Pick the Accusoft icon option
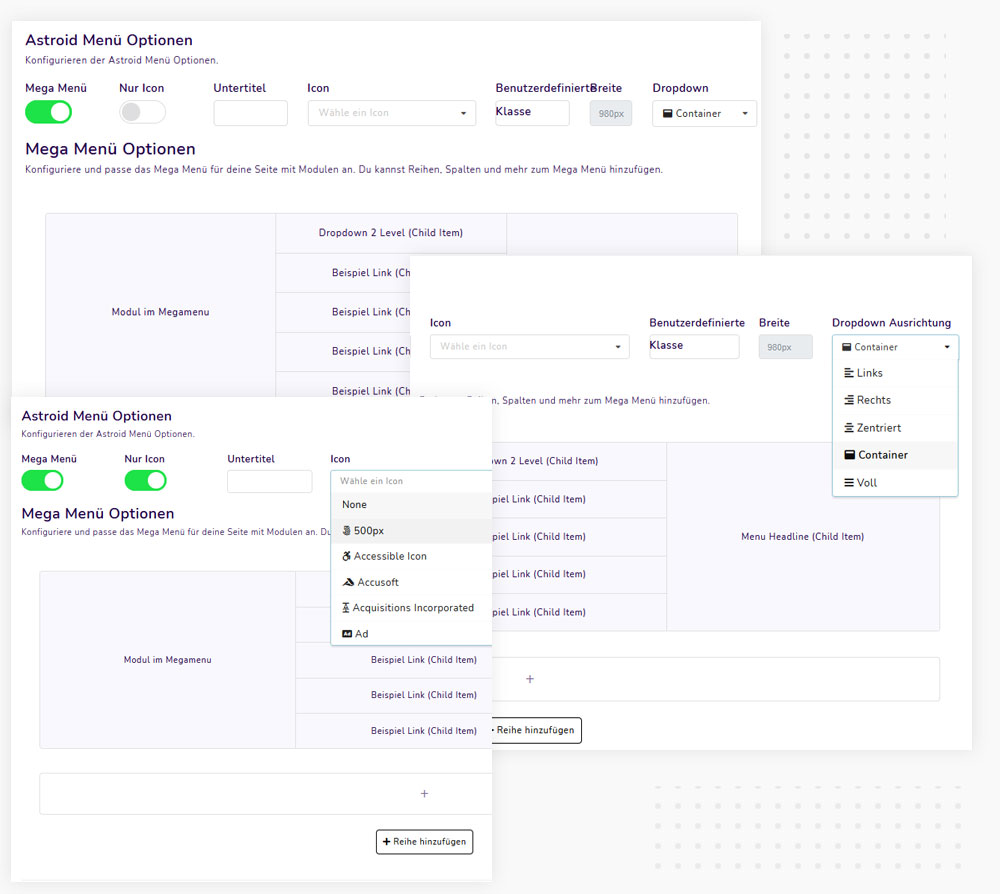This screenshot has height=894, width=1000. pyautogui.click(x=377, y=582)
